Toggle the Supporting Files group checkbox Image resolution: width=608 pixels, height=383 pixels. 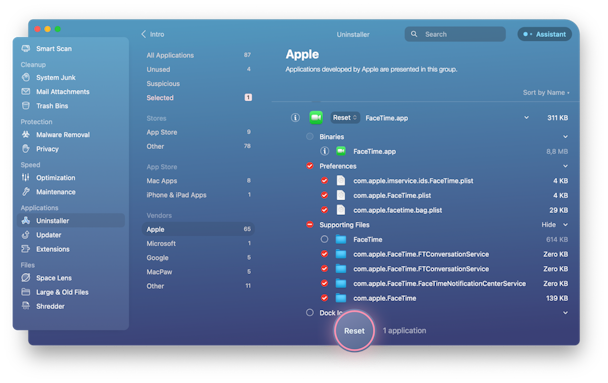[x=309, y=224]
